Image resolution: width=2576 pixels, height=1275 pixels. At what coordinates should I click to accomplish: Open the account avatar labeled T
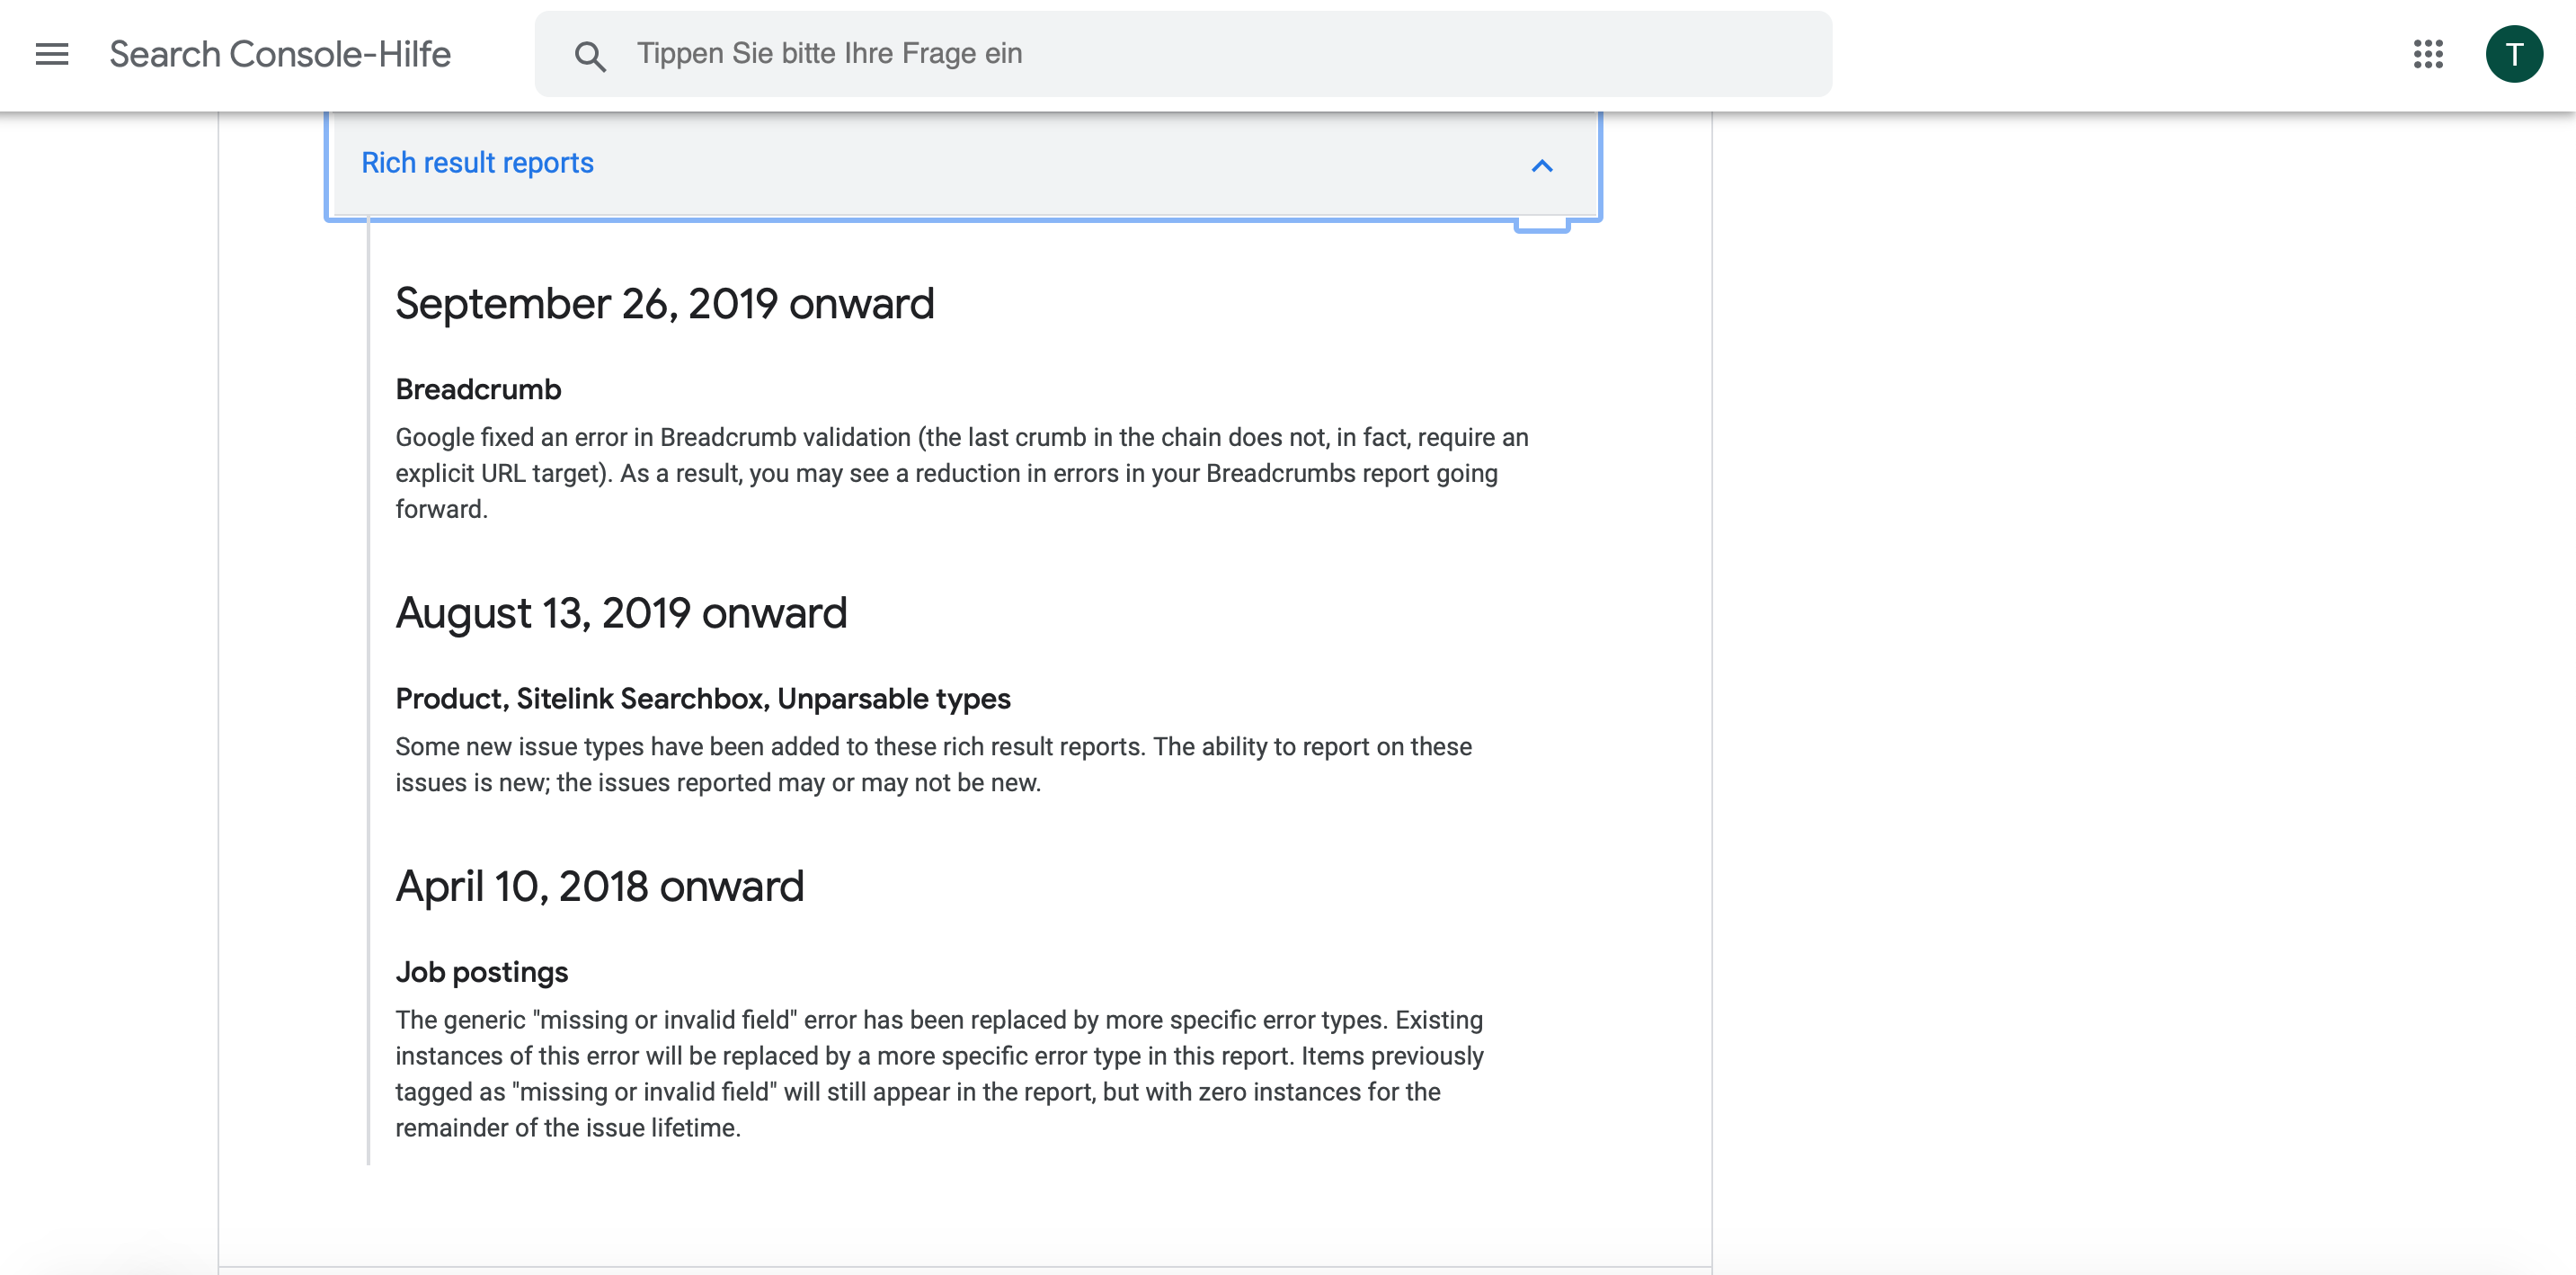tap(2513, 54)
